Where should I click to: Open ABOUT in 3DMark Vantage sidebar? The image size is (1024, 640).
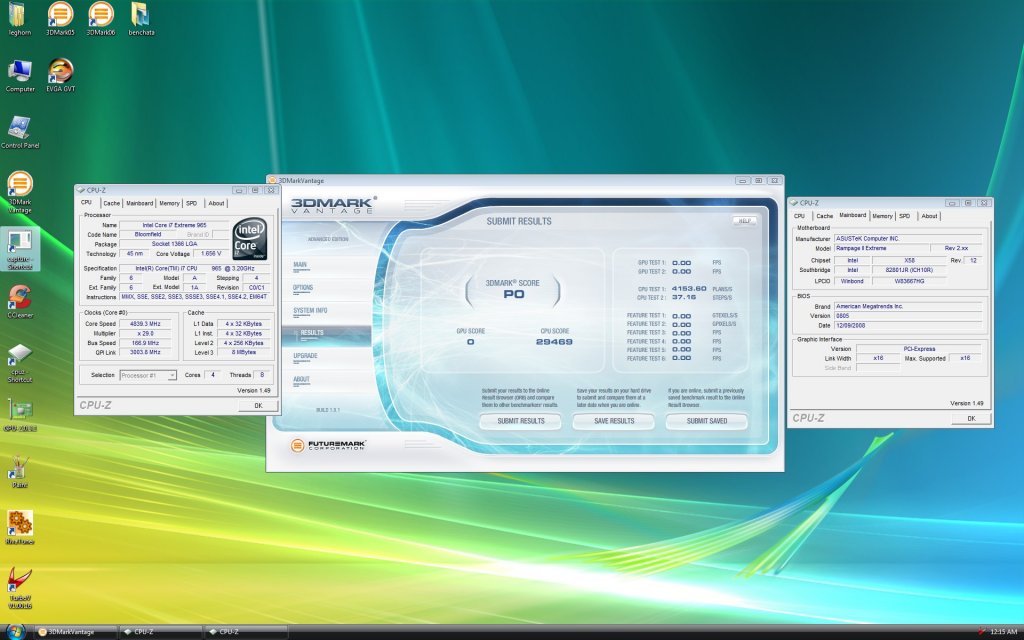(301, 379)
